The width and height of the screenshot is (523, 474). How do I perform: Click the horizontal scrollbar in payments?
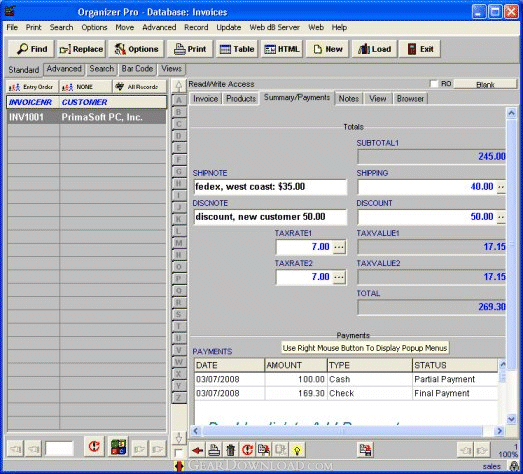point(348,431)
